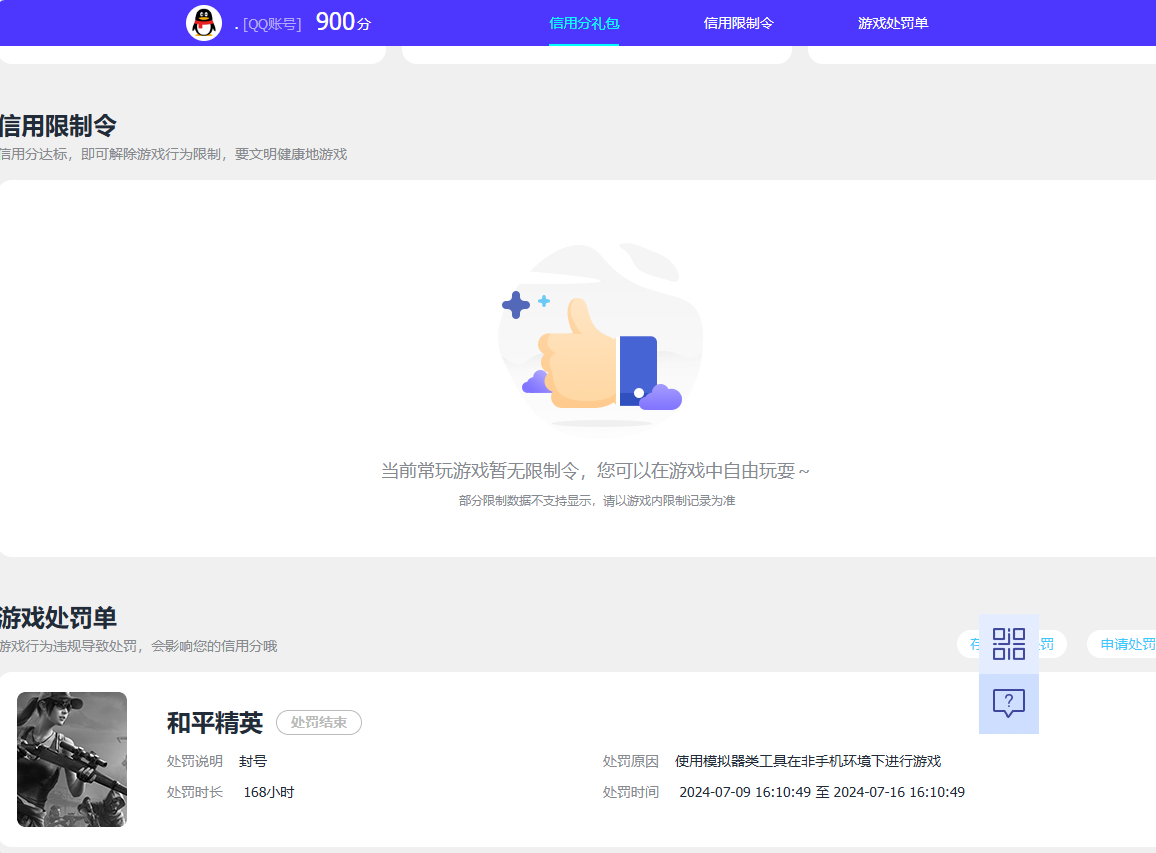Click the QQ penguin avatar icon
The image size is (1156, 853).
coord(203,23)
